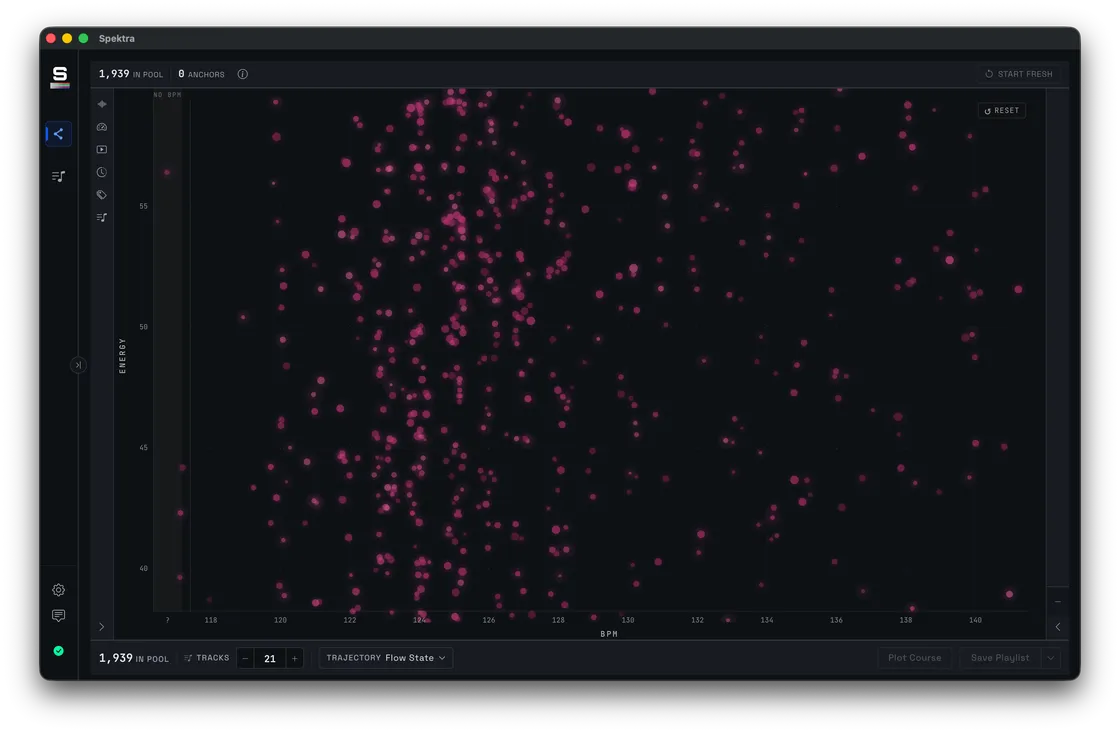This screenshot has width=1120, height=733.
Task: Click the 0 Anchors counter
Action: coord(201,74)
